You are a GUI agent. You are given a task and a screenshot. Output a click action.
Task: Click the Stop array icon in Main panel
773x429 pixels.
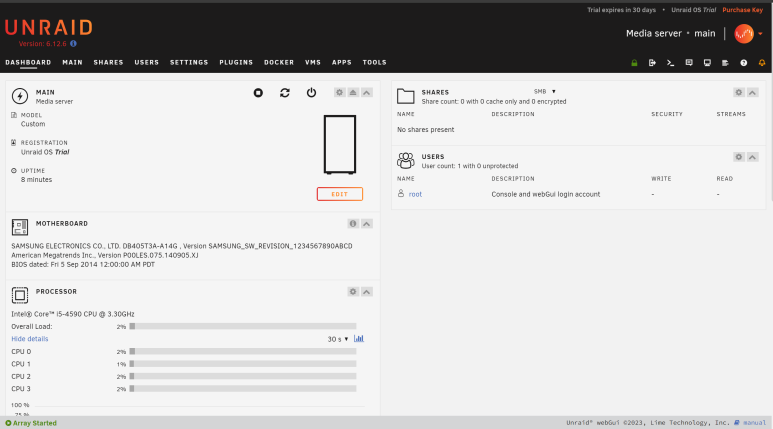pos(258,93)
